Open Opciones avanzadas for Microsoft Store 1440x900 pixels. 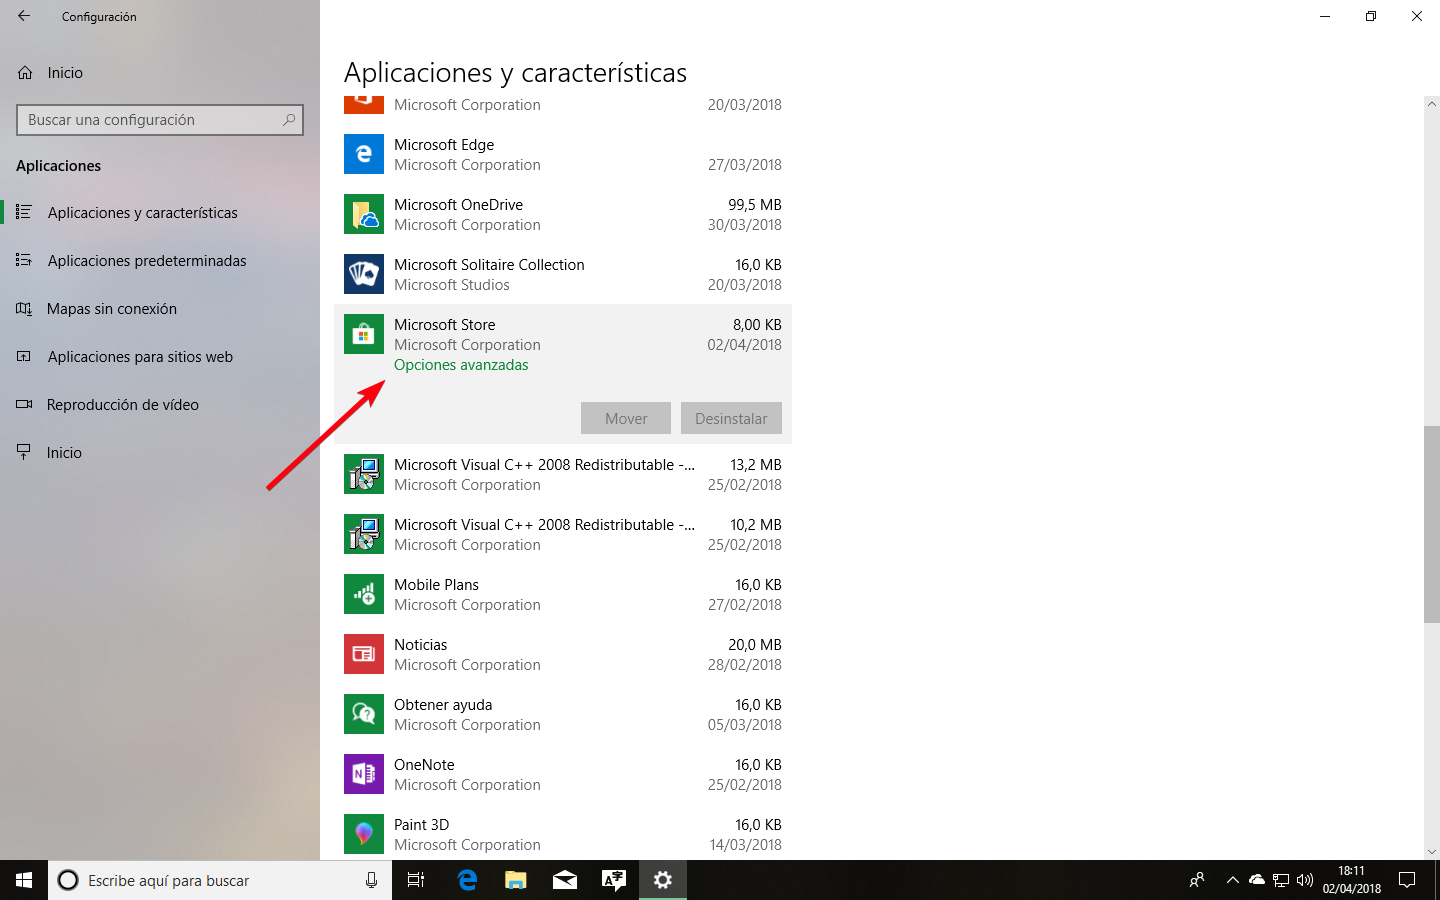pyautogui.click(x=461, y=365)
